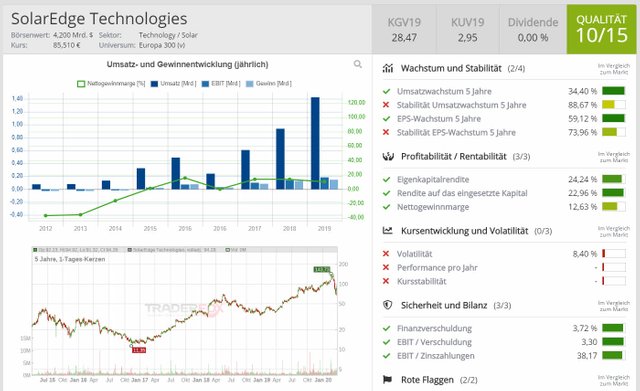Select the Dividende tile
The height and width of the screenshot is (391, 640).
tap(533, 29)
